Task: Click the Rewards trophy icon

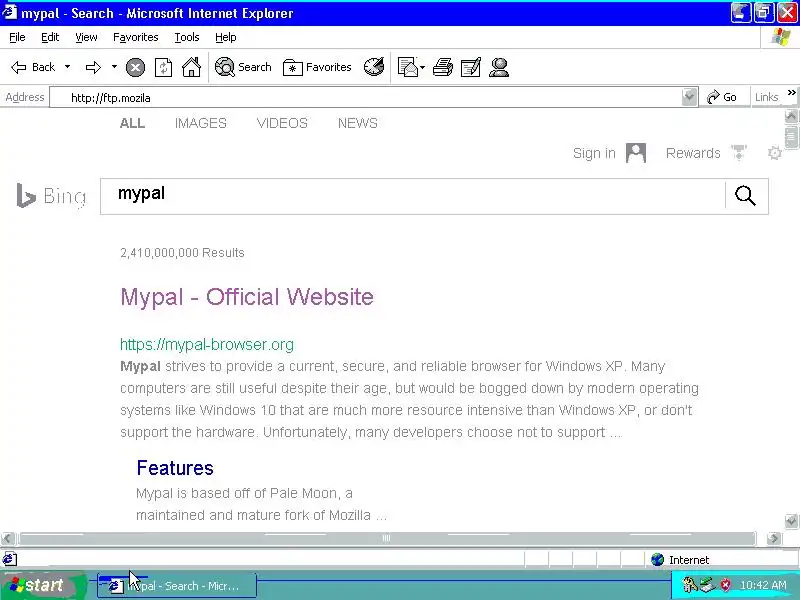Action: 739,152
